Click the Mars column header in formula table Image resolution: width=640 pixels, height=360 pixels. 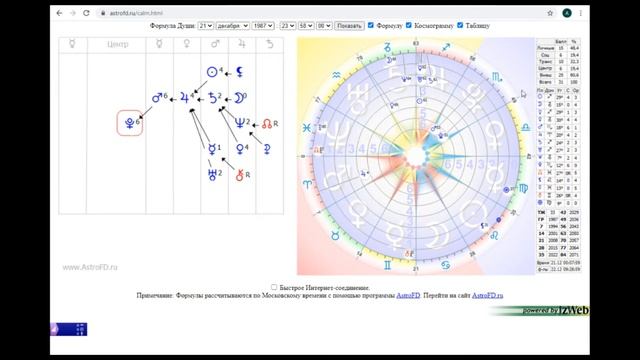[x=215, y=44]
